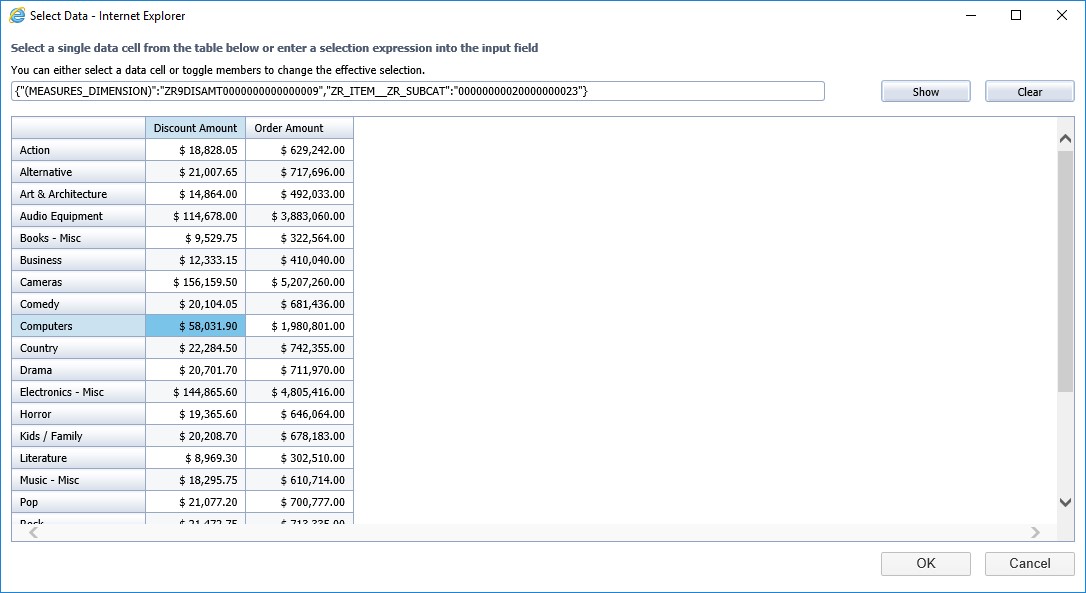Maximize the Select Data window
This screenshot has width=1086, height=593.
[1016, 16]
